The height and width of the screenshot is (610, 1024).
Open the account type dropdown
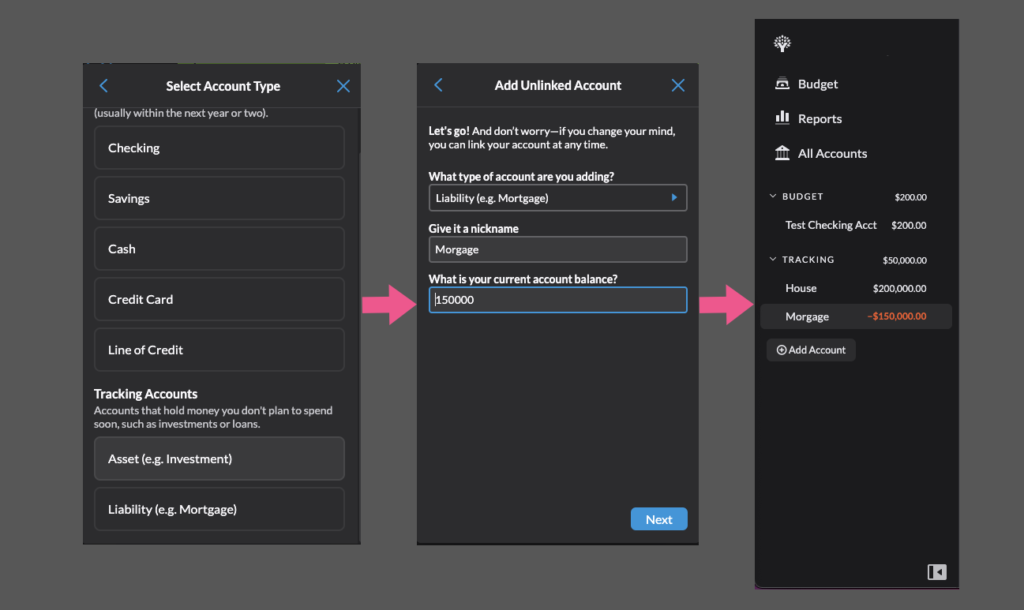(x=557, y=198)
